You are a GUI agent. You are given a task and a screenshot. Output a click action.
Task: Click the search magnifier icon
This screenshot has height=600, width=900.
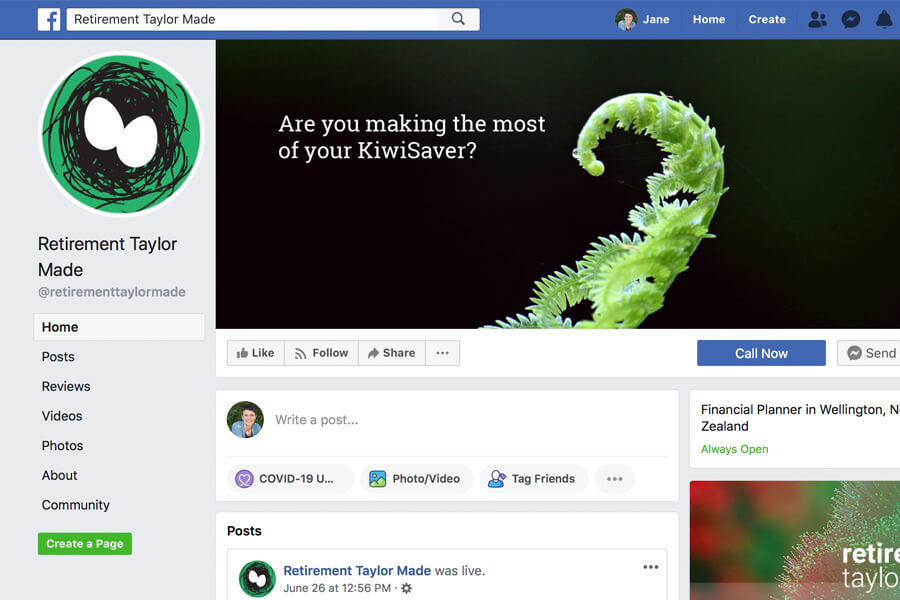[x=458, y=19]
